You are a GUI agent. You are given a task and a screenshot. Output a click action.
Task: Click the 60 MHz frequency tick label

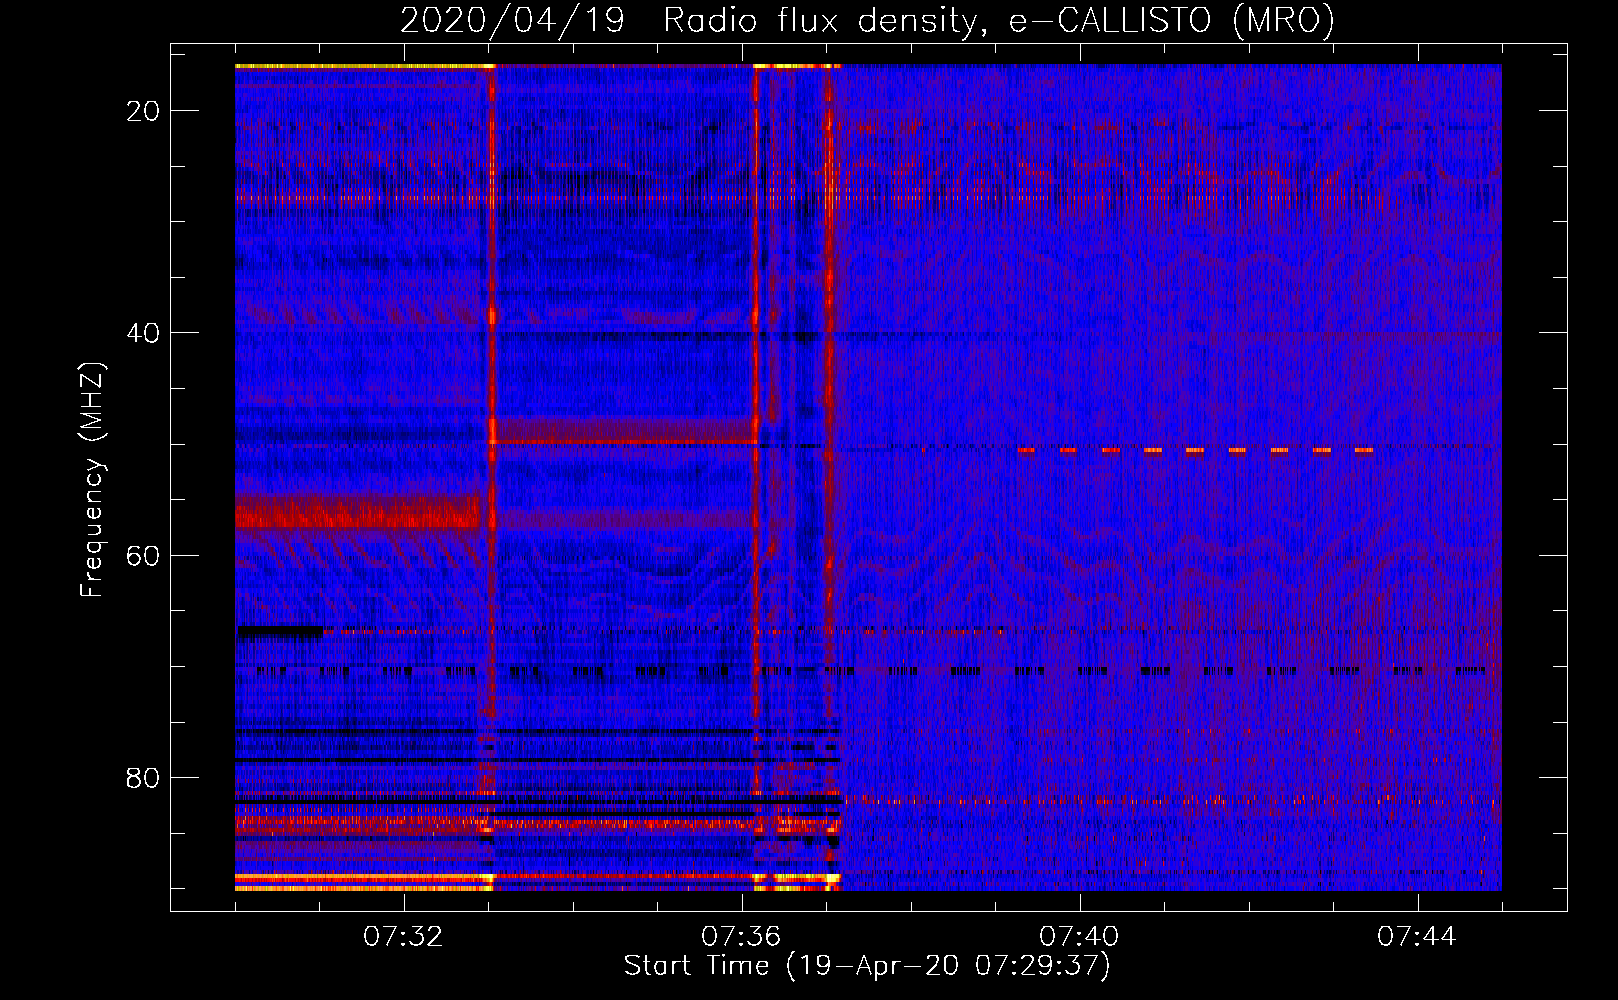click(143, 555)
